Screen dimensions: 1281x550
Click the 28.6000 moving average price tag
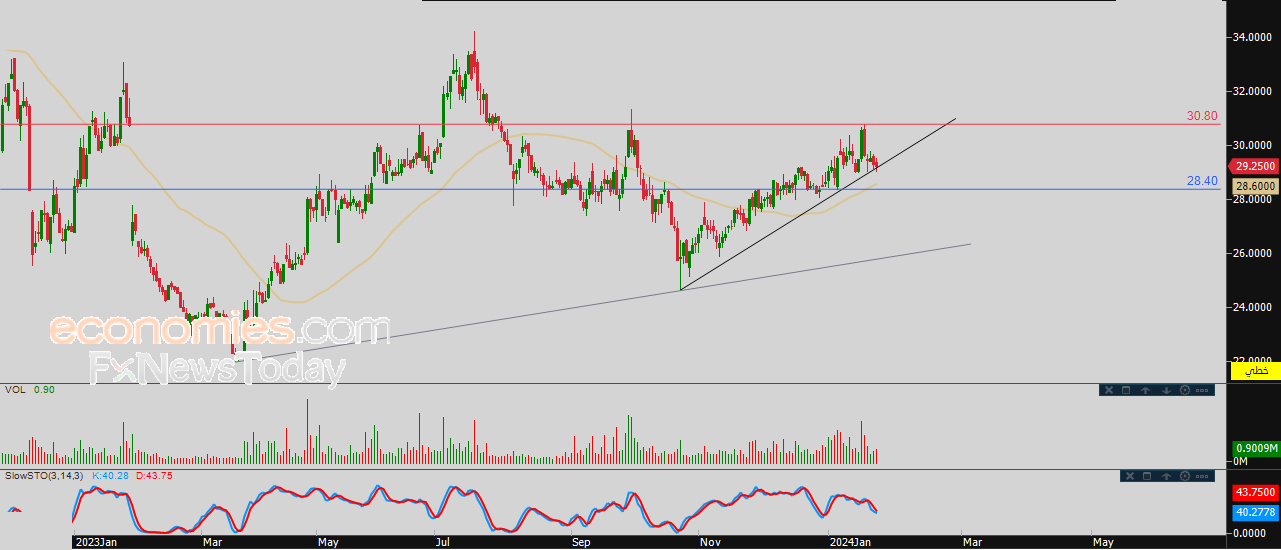coord(1253,186)
